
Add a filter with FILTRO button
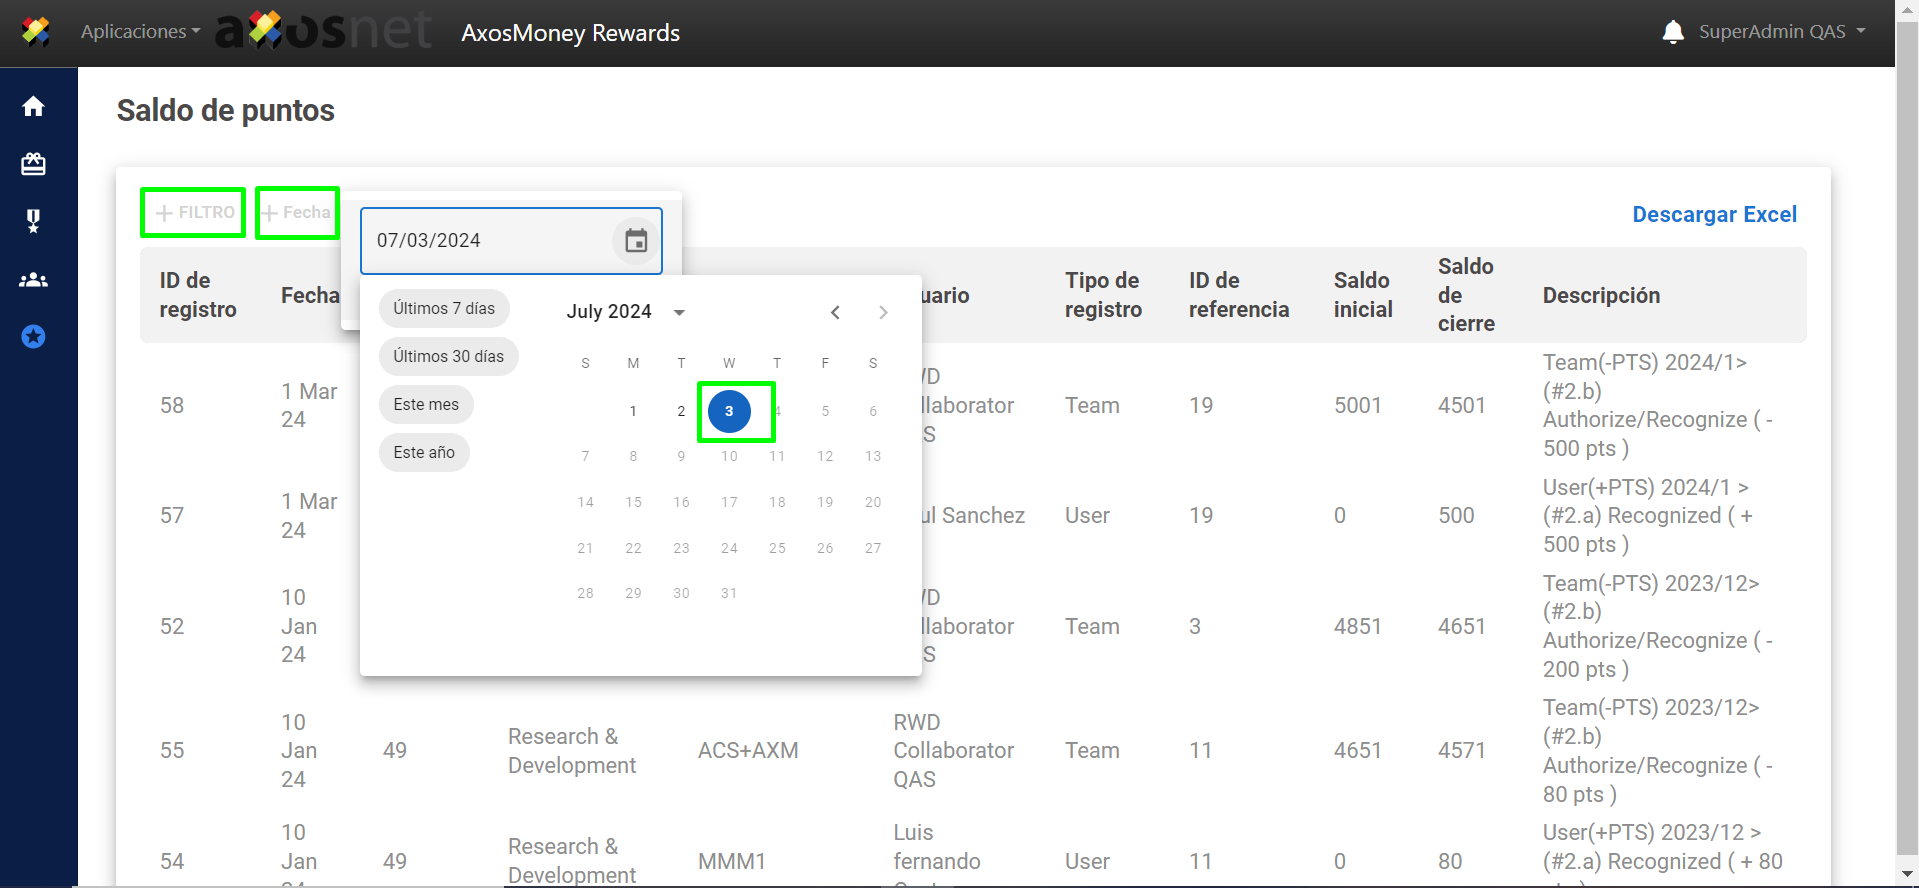(x=194, y=212)
